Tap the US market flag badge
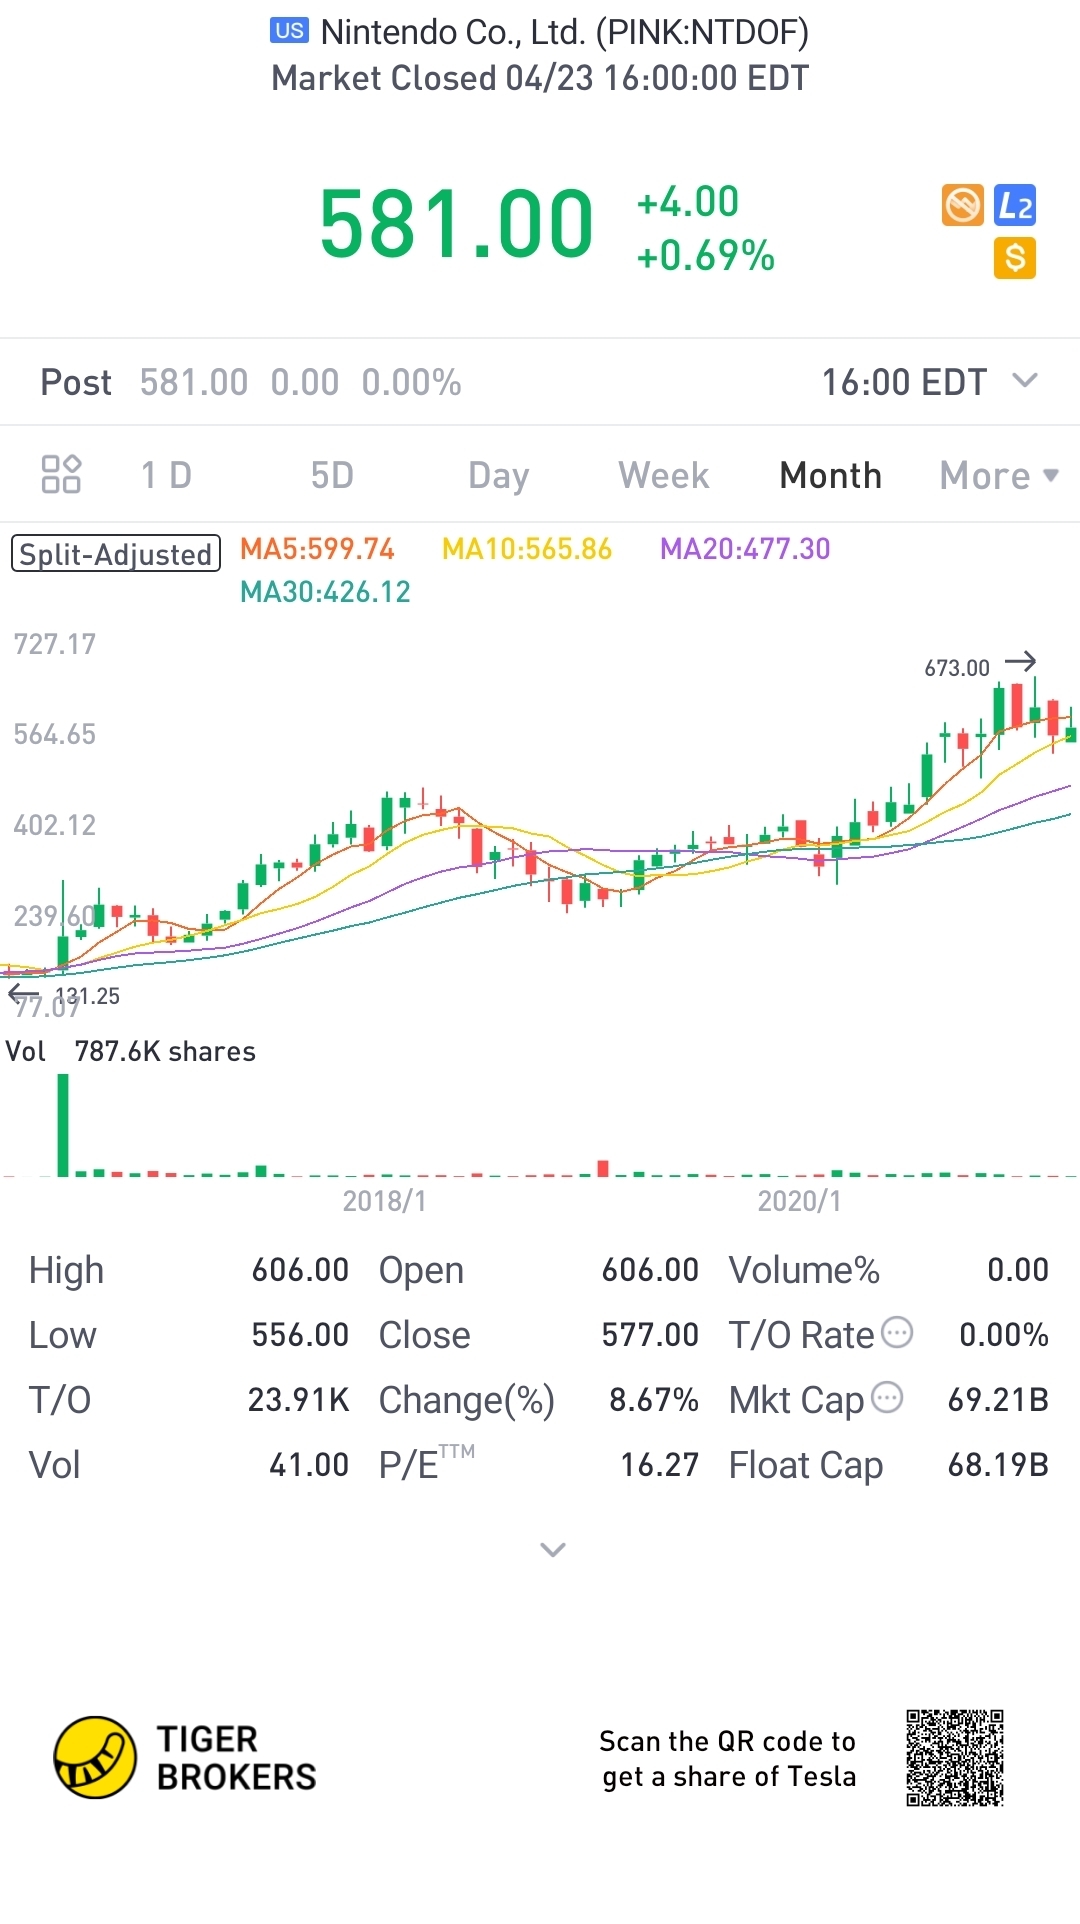Image resolution: width=1080 pixels, height=1924 pixels. [289, 31]
